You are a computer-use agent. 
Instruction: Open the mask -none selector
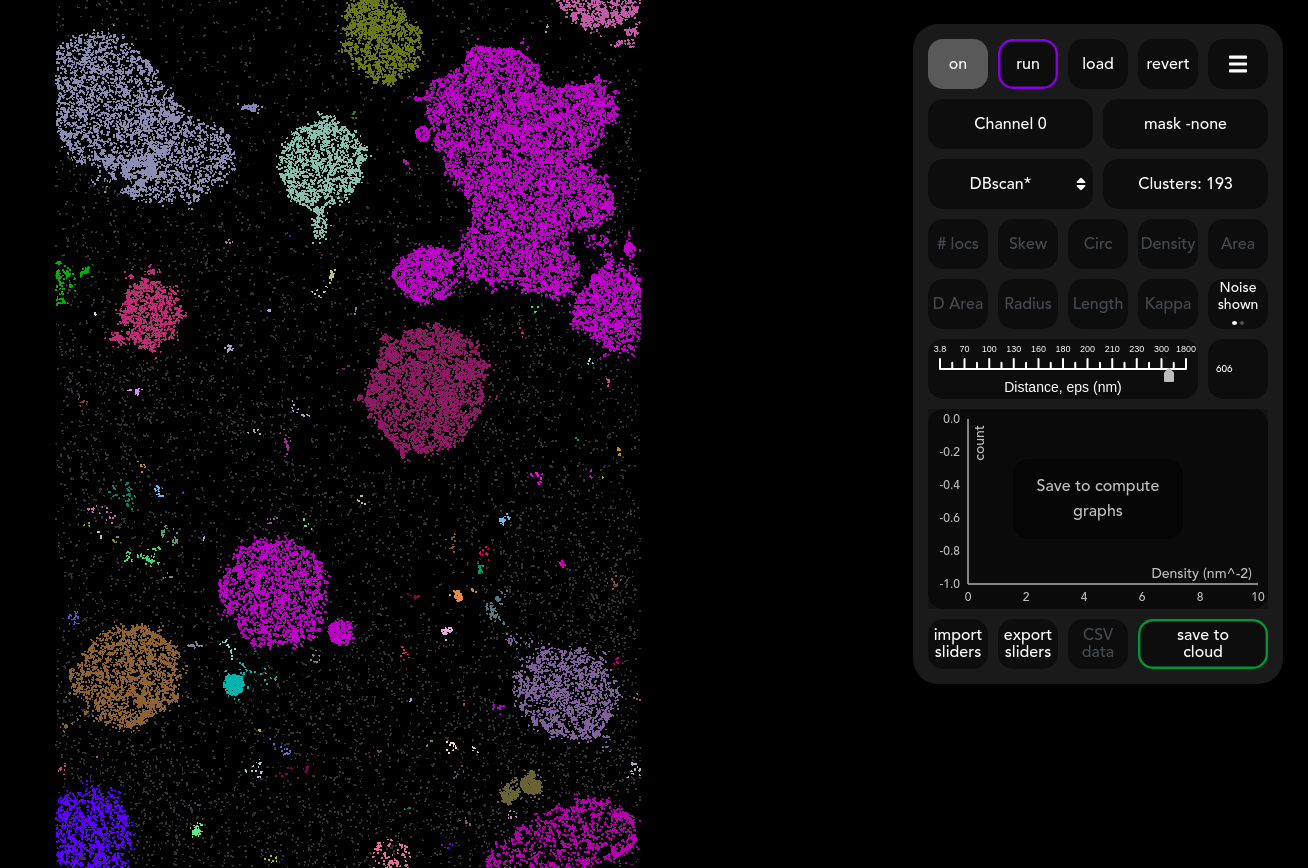[x=1185, y=124]
